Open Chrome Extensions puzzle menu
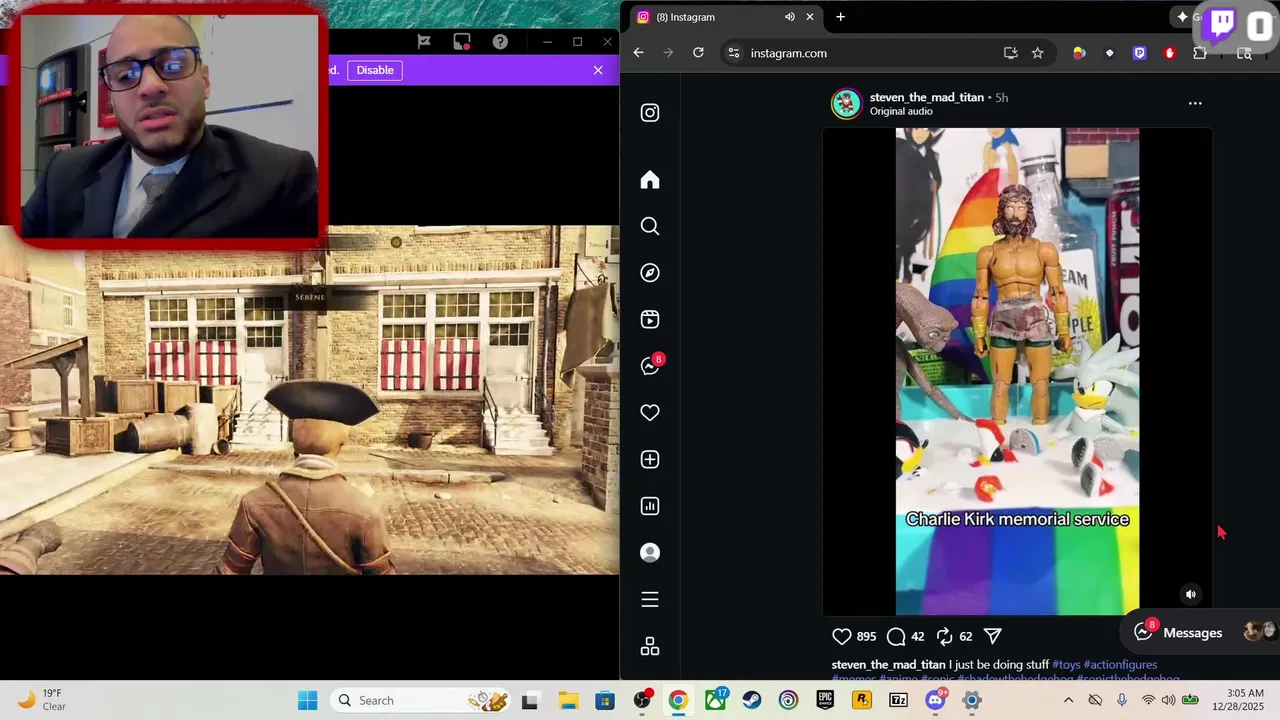This screenshot has width=1280, height=720. (1200, 53)
